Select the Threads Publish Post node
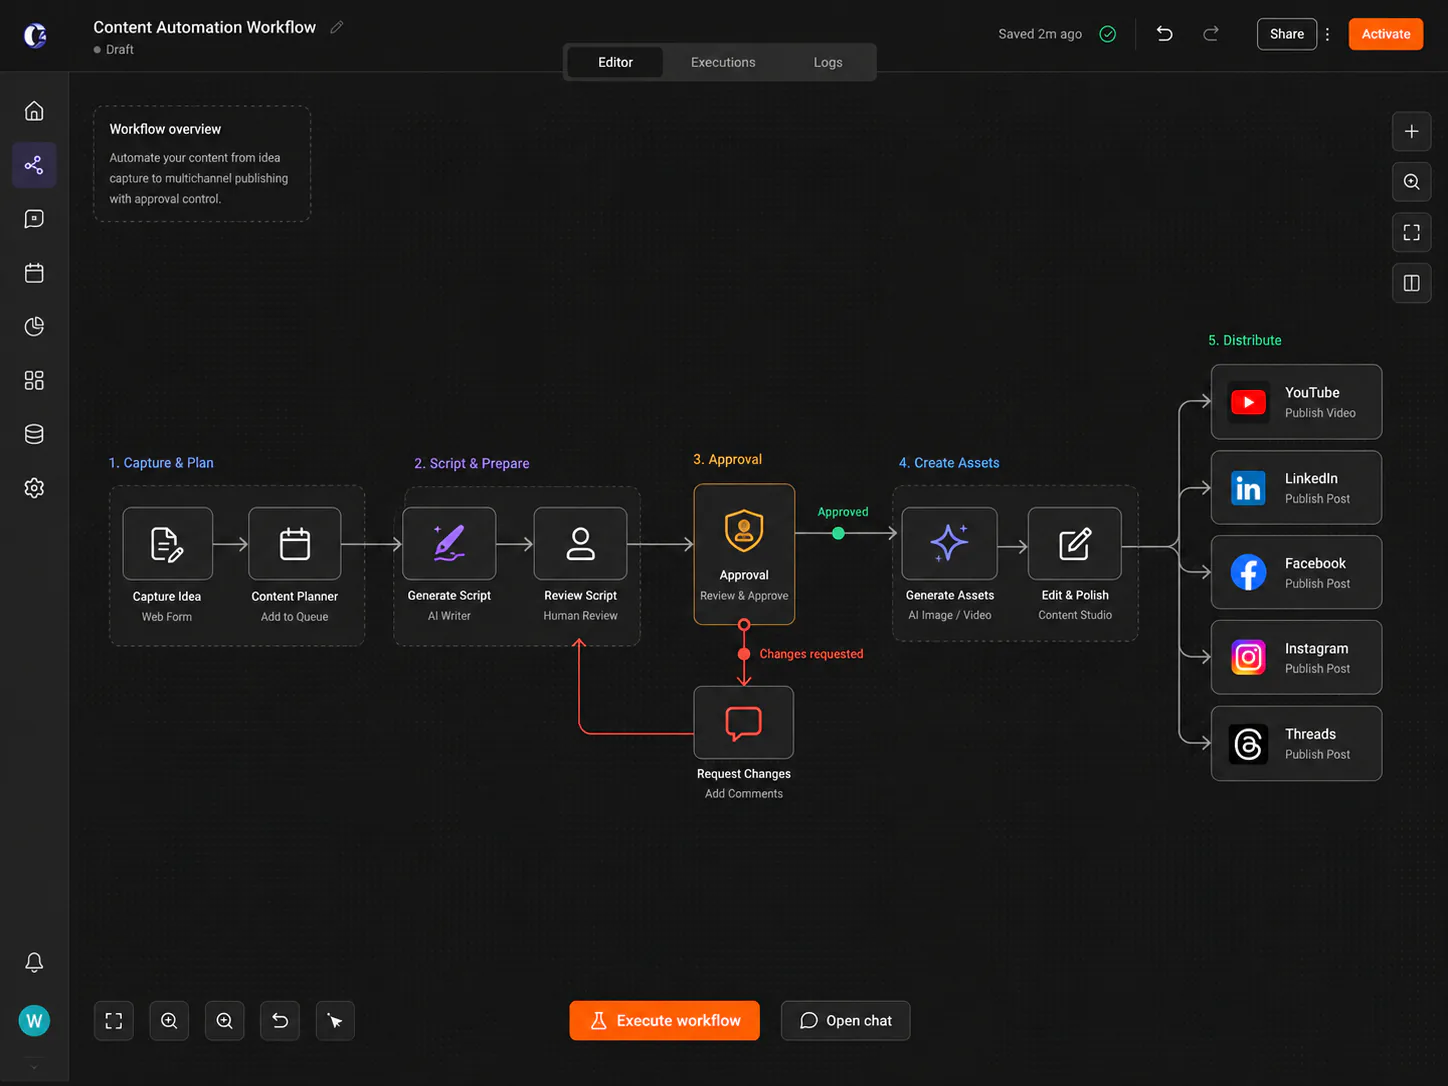The width and height of the screenshot is (1448, 1086). 1297,744
